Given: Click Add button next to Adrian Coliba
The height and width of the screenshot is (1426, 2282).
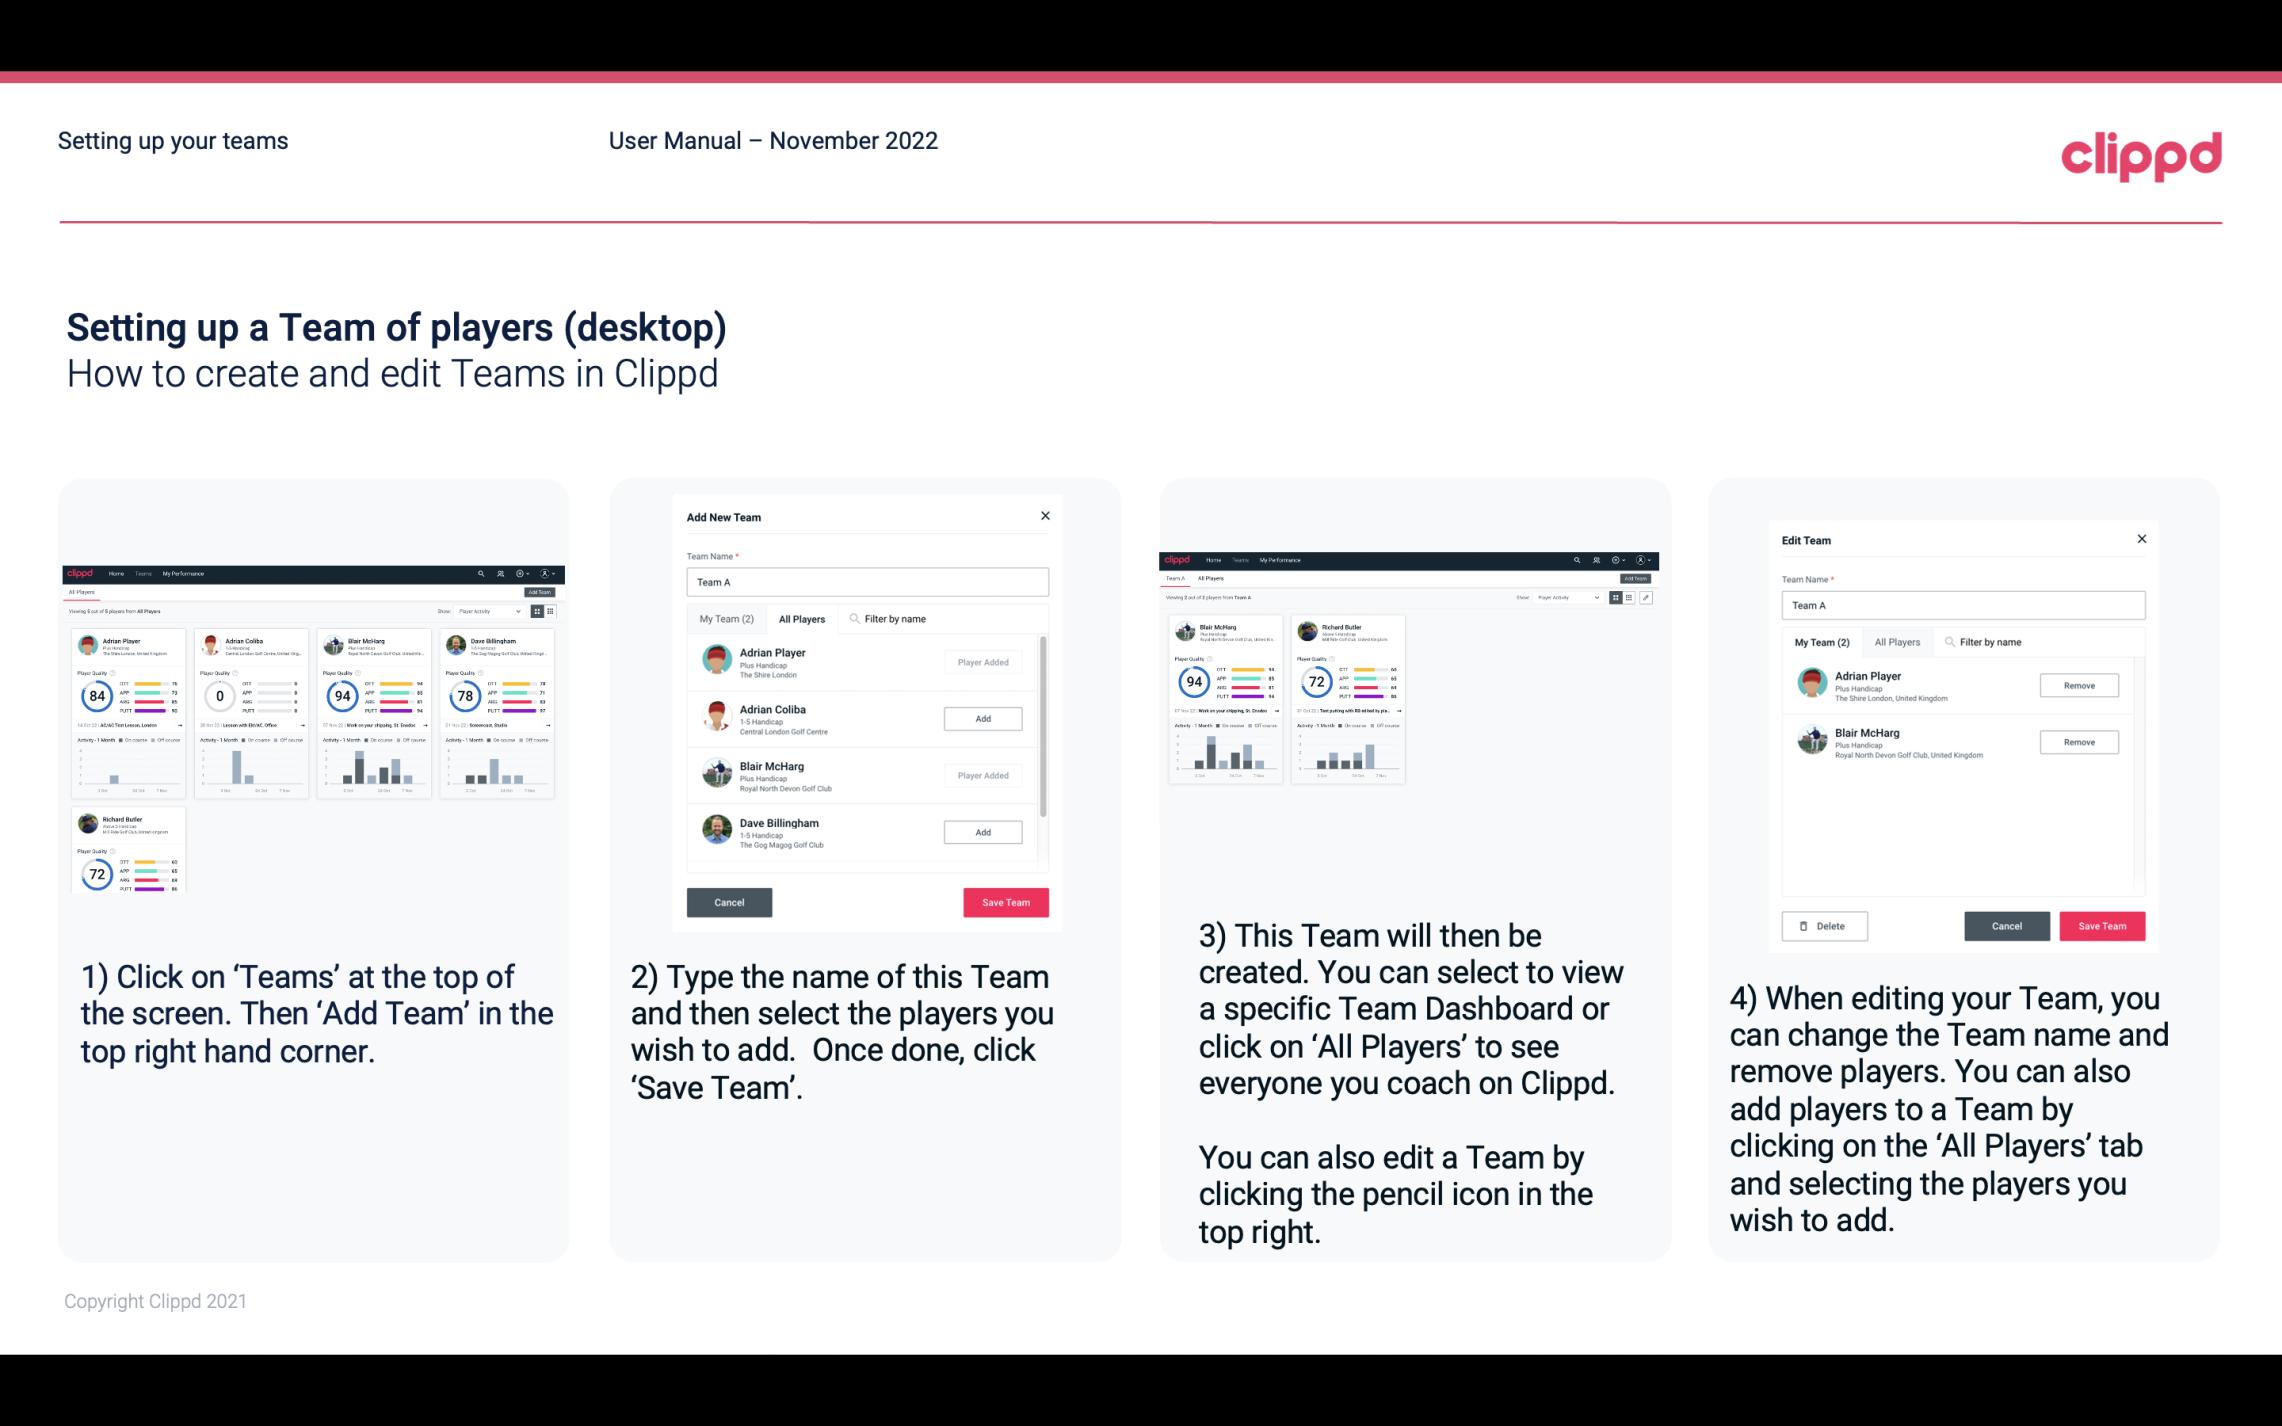Looking at the screenshot, I should 981,716.
